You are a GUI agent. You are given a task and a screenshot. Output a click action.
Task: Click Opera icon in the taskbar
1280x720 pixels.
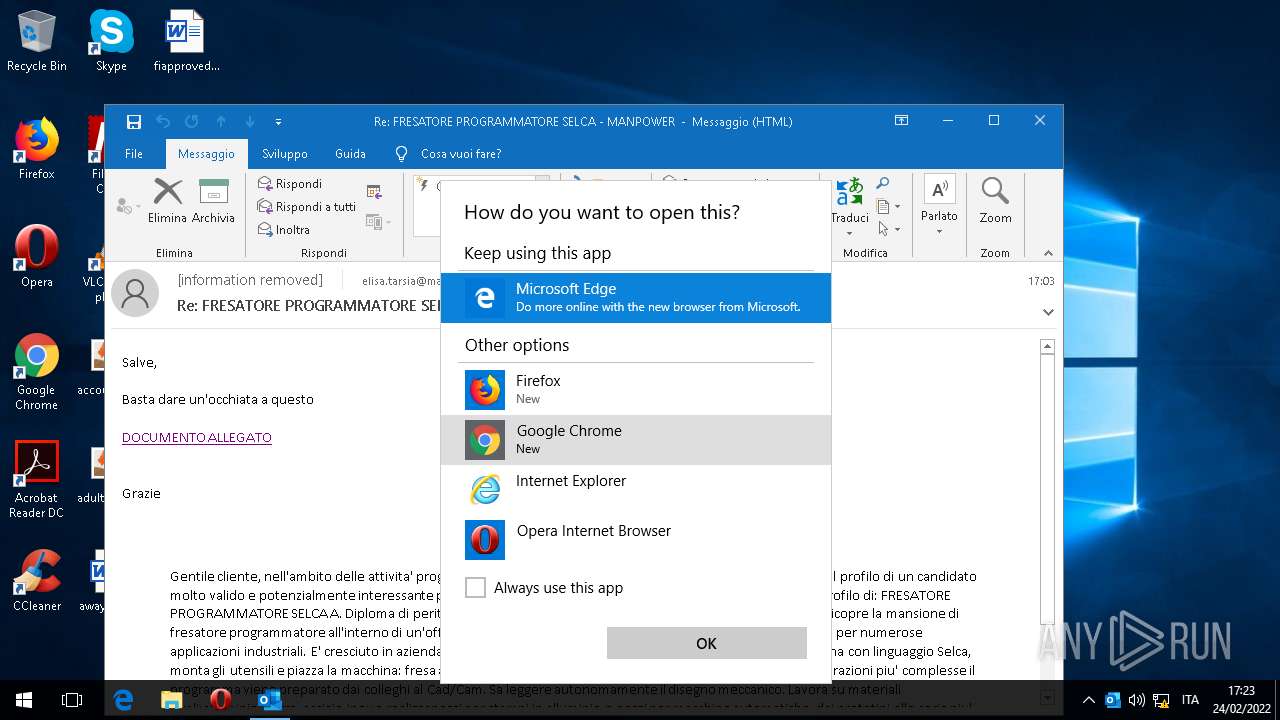(220, 700)
